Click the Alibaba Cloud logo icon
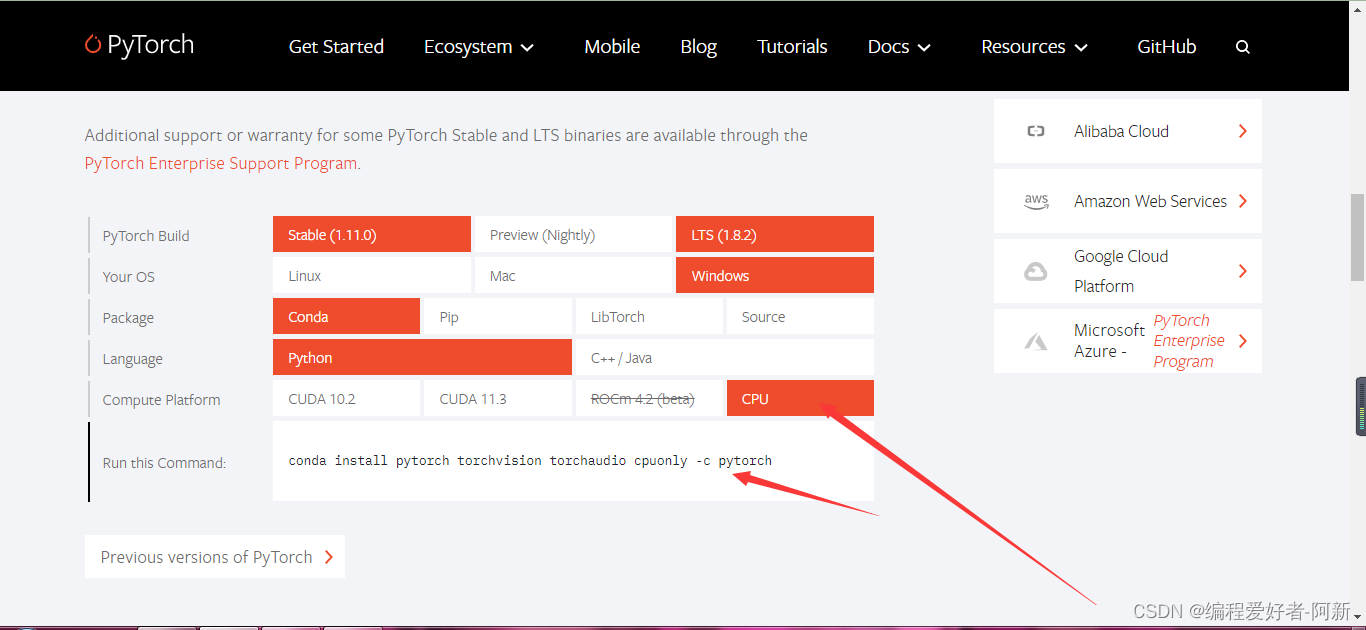Screen dimensions: 1366x630 coord(1036,131)
